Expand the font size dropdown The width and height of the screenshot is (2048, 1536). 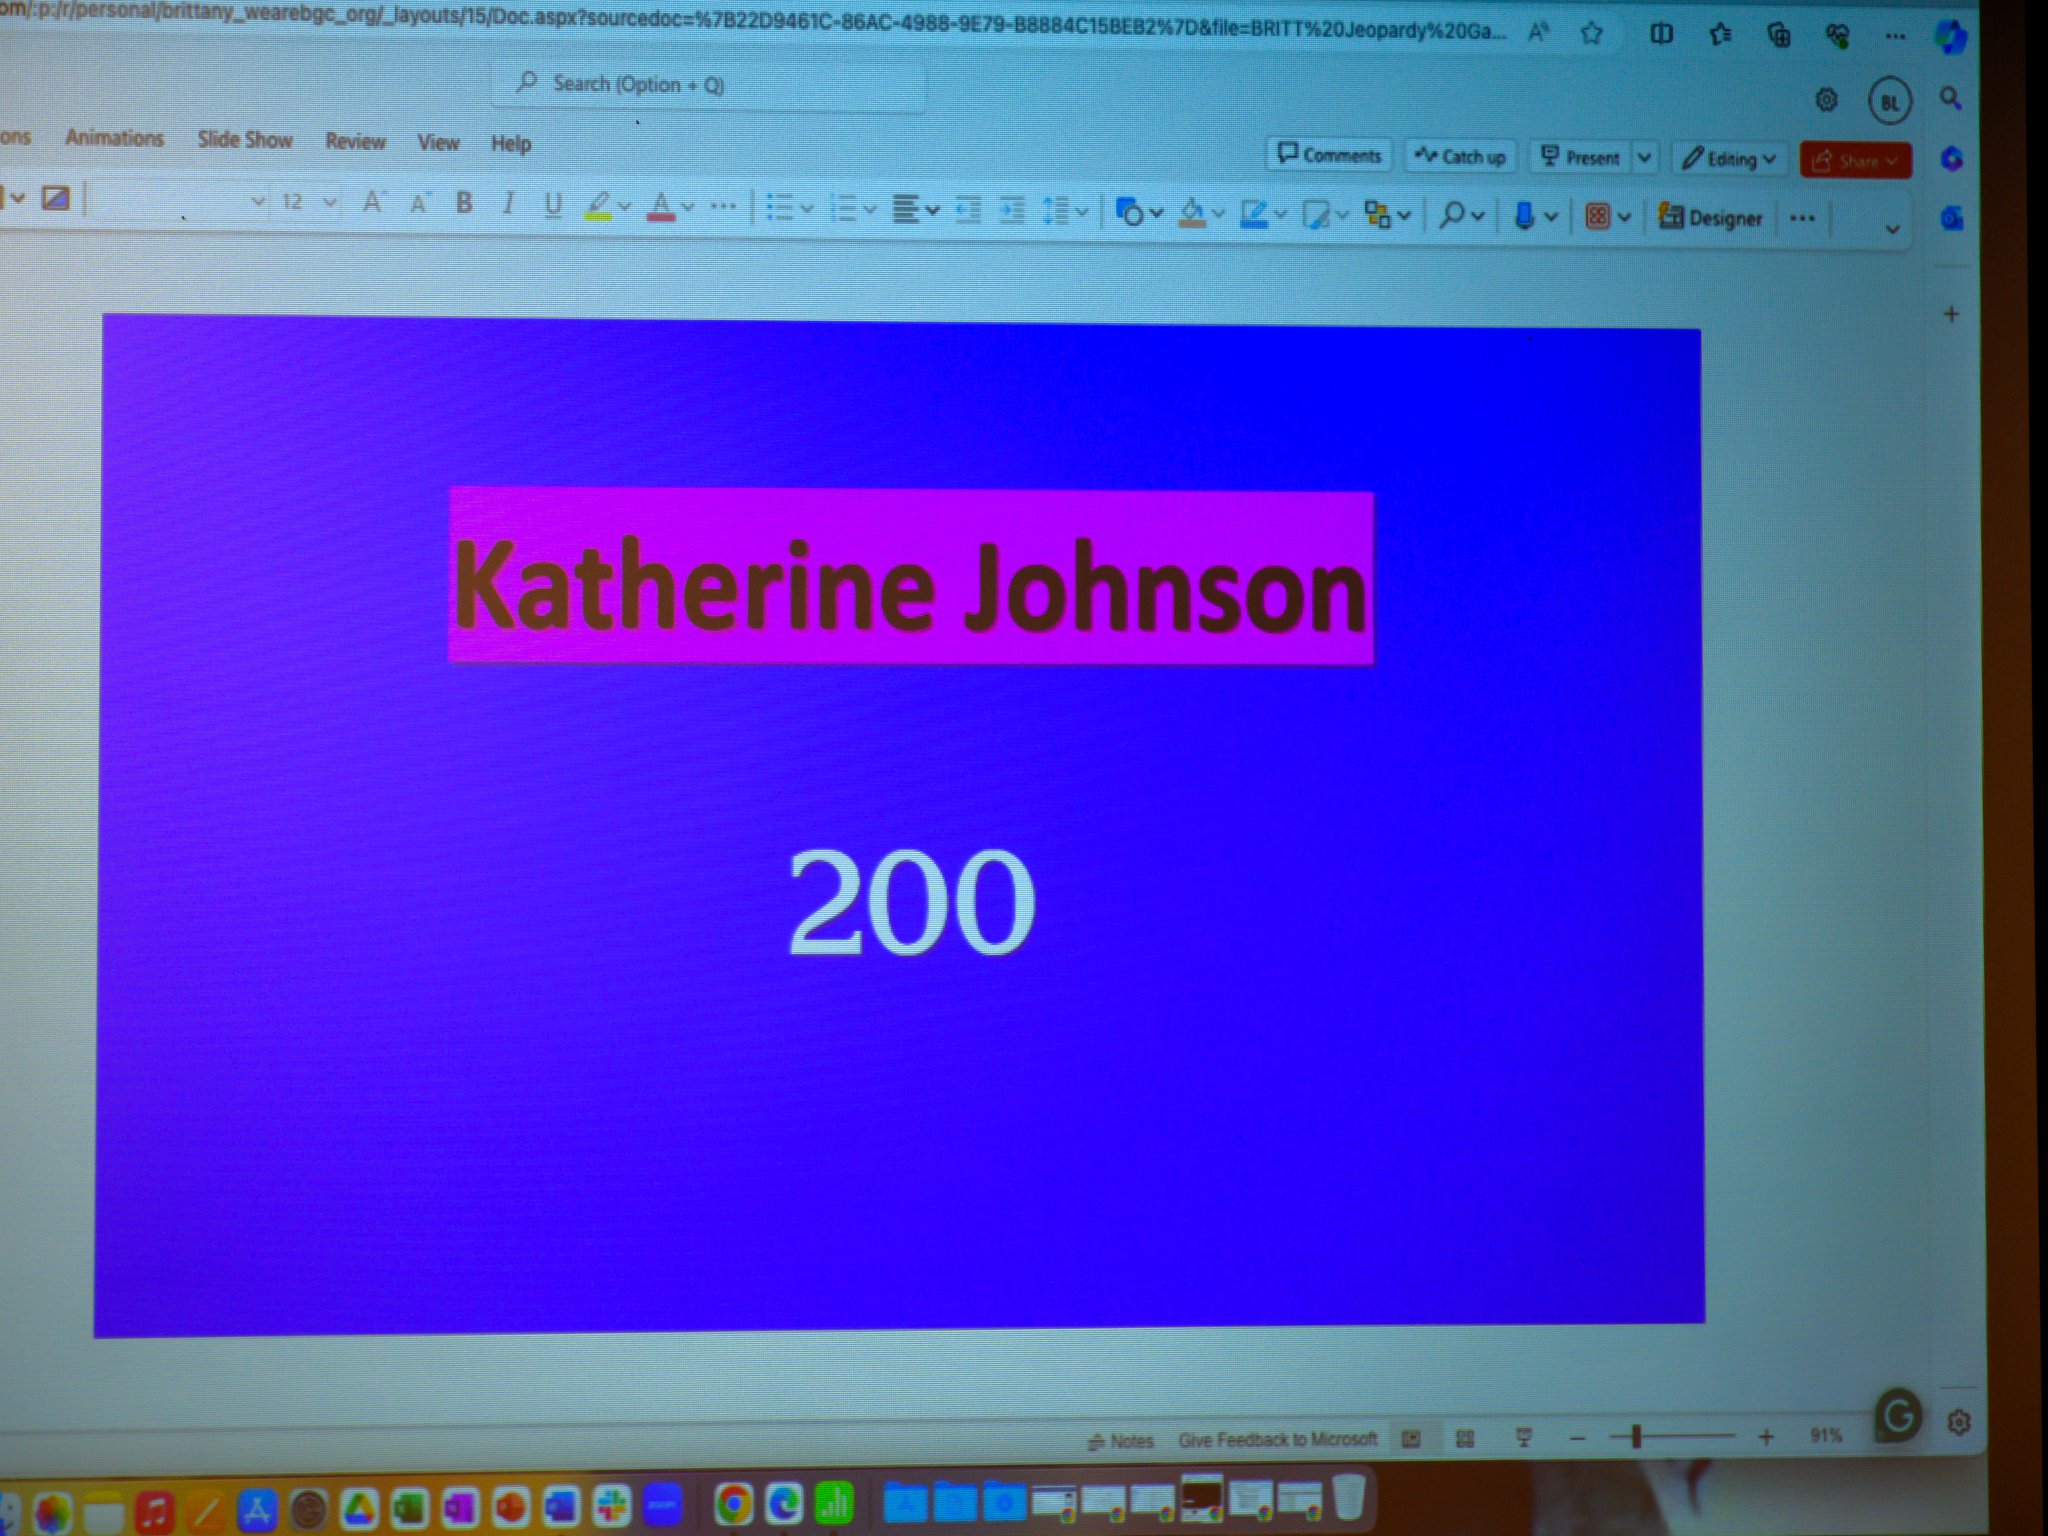click(x=330, y=203)
